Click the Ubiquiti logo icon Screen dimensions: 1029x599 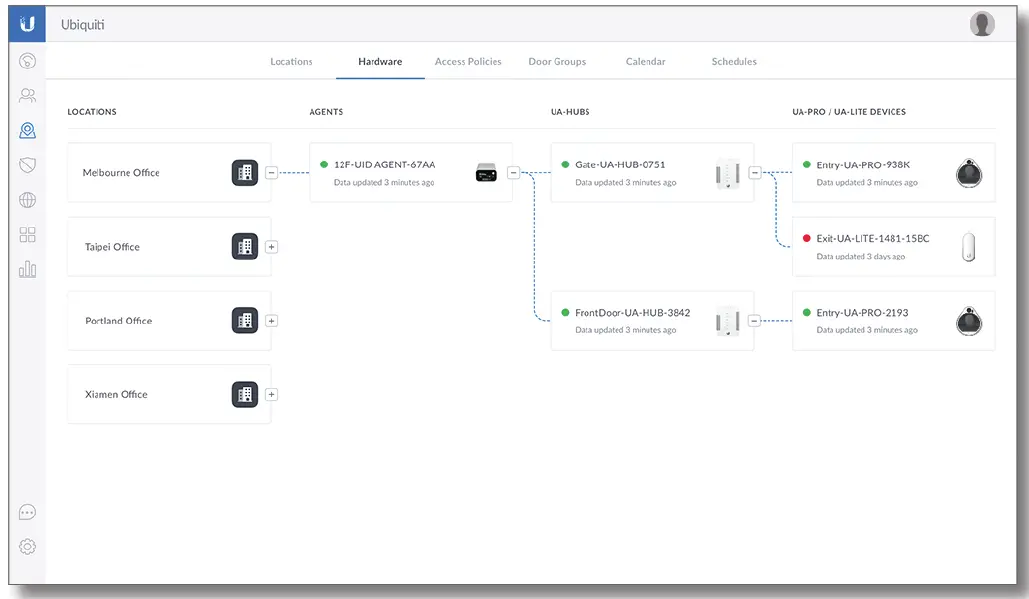[27, 24]
